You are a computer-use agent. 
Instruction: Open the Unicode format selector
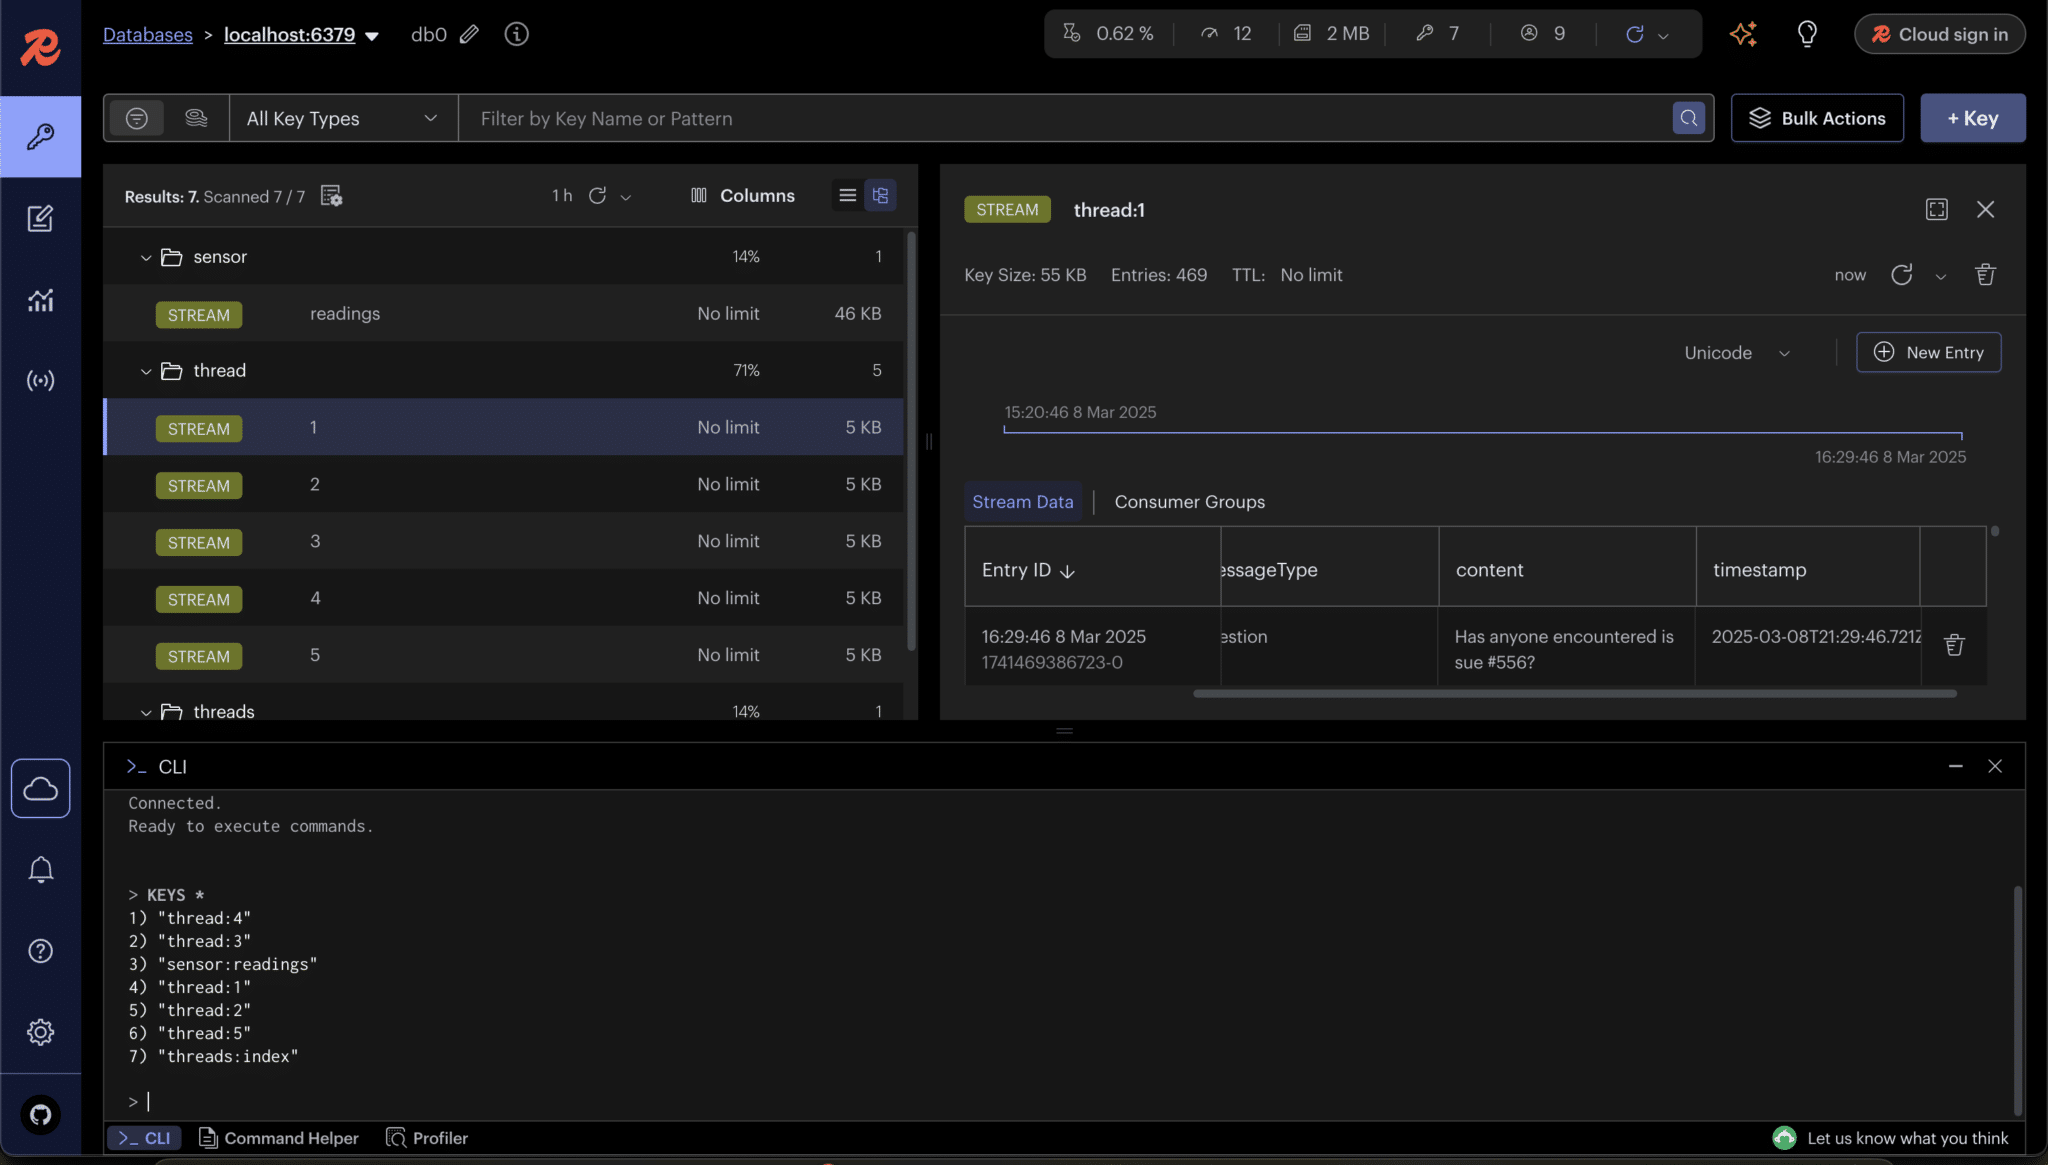[1736, 352]
